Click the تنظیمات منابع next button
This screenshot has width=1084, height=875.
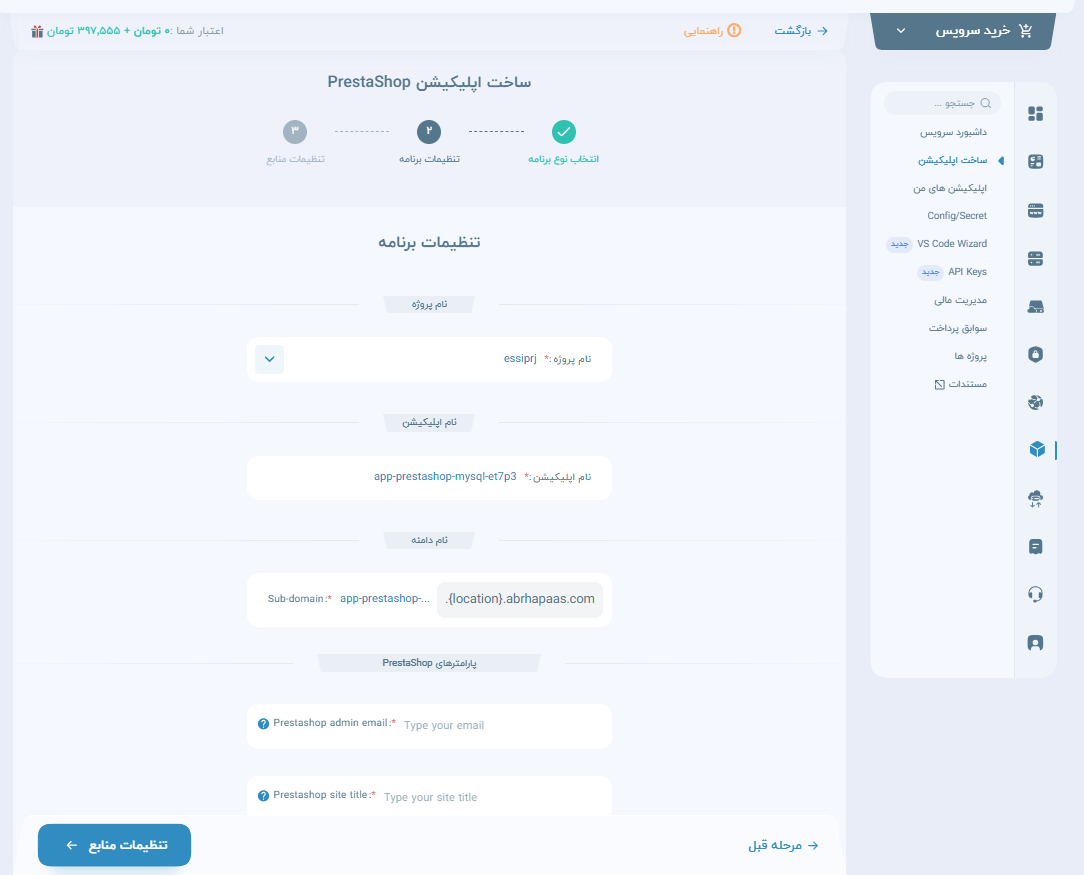[114, 845]
